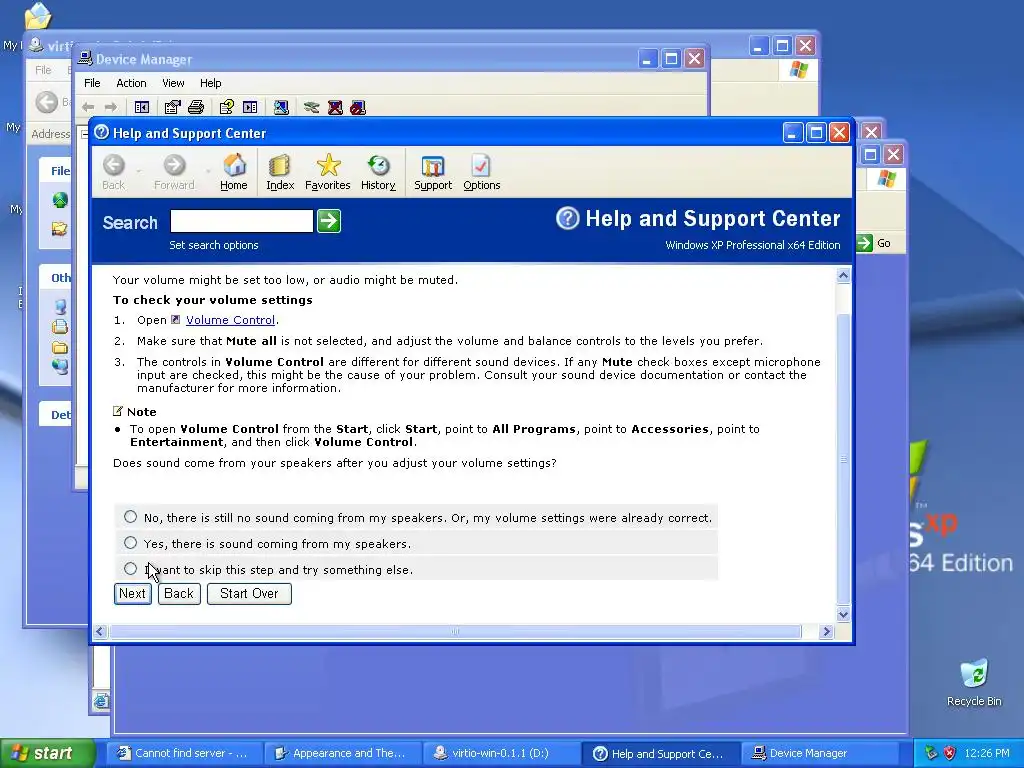Click the horizontal scrollbar left arrow

coord(100,632)
